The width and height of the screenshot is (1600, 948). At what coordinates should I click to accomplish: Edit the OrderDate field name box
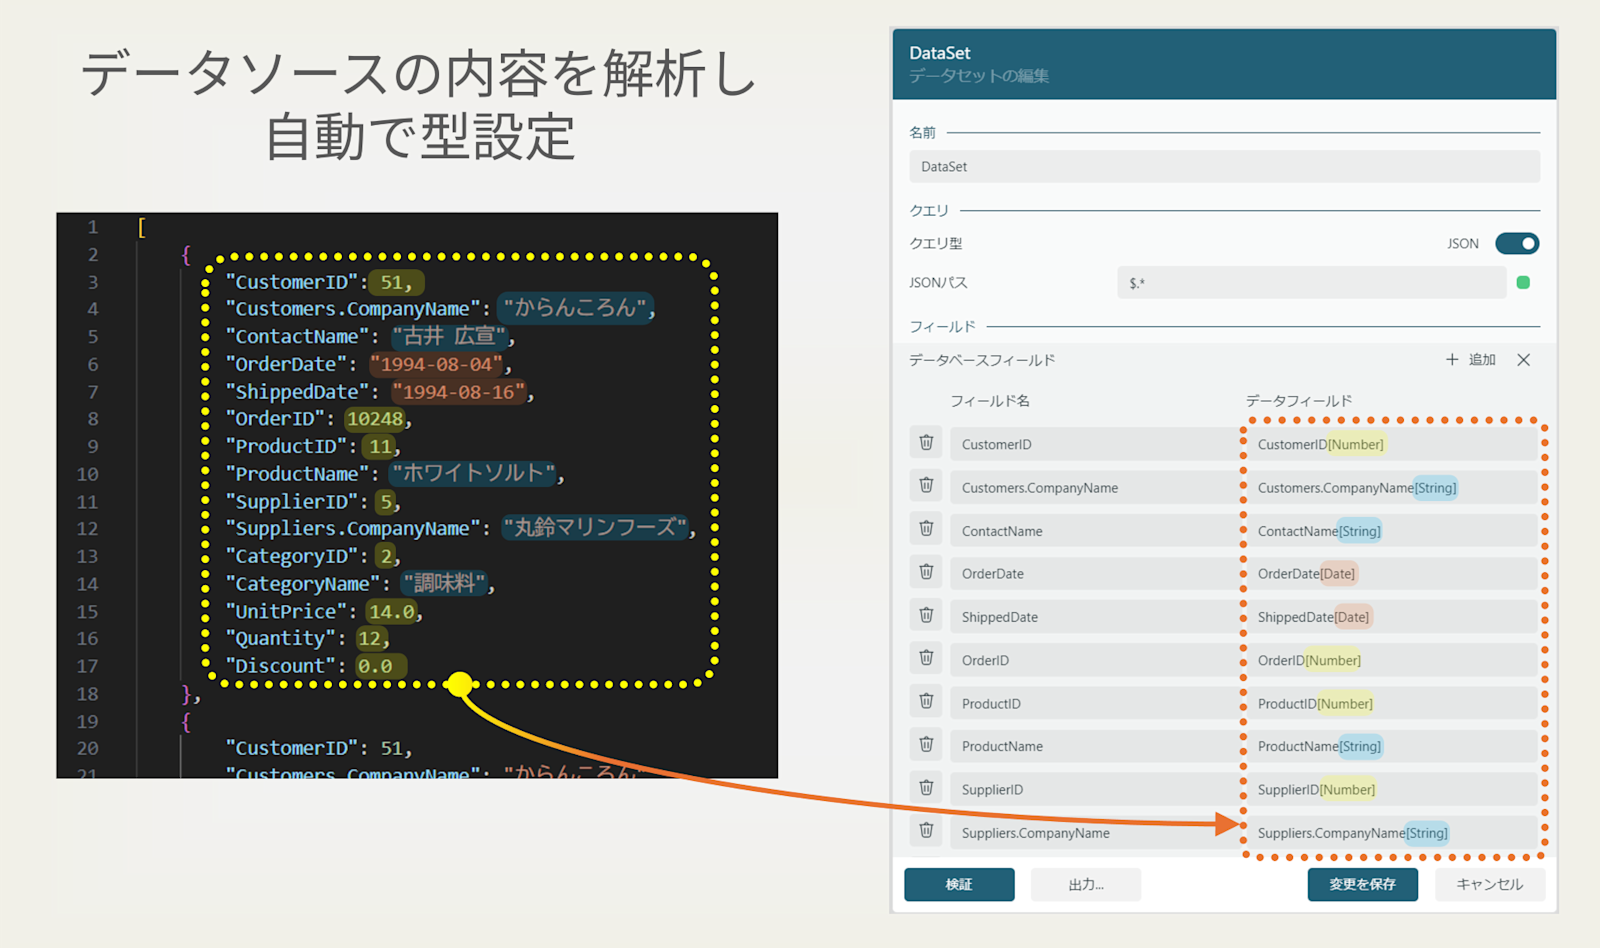[1094, 573]
